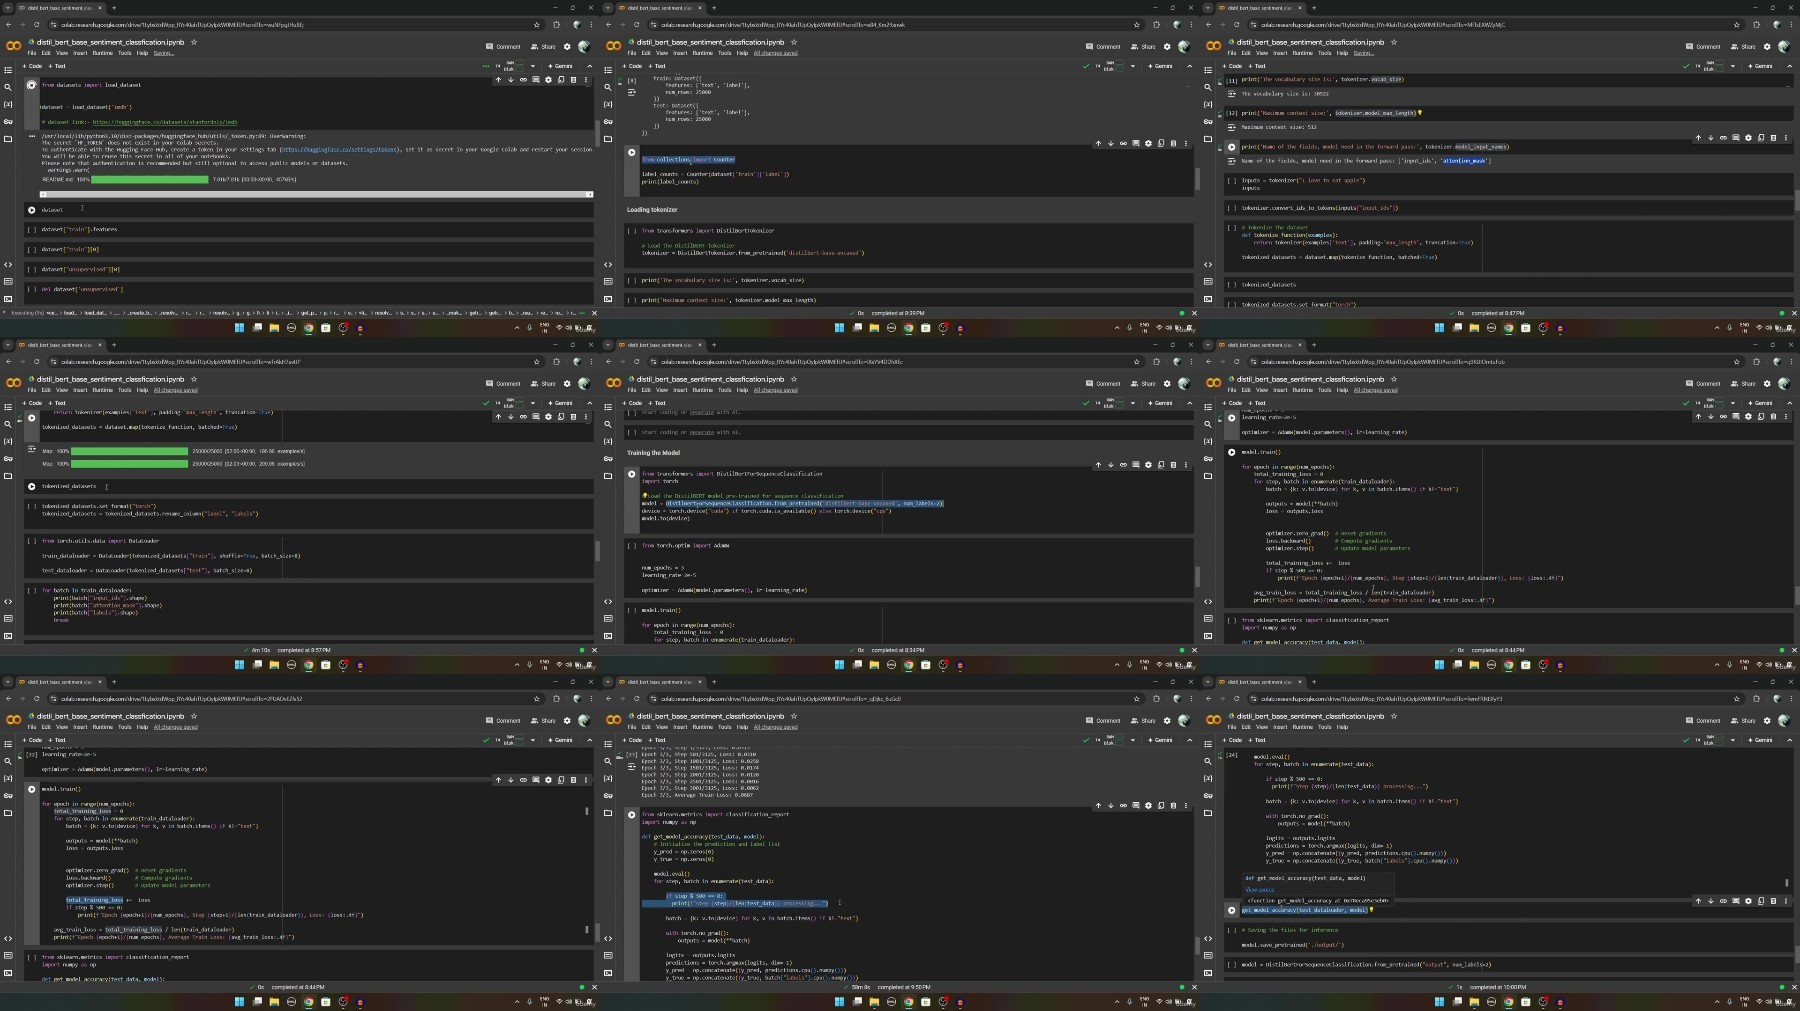
Task: Open new tab plus in middle-right browser window
Action: coord(1314,345)
